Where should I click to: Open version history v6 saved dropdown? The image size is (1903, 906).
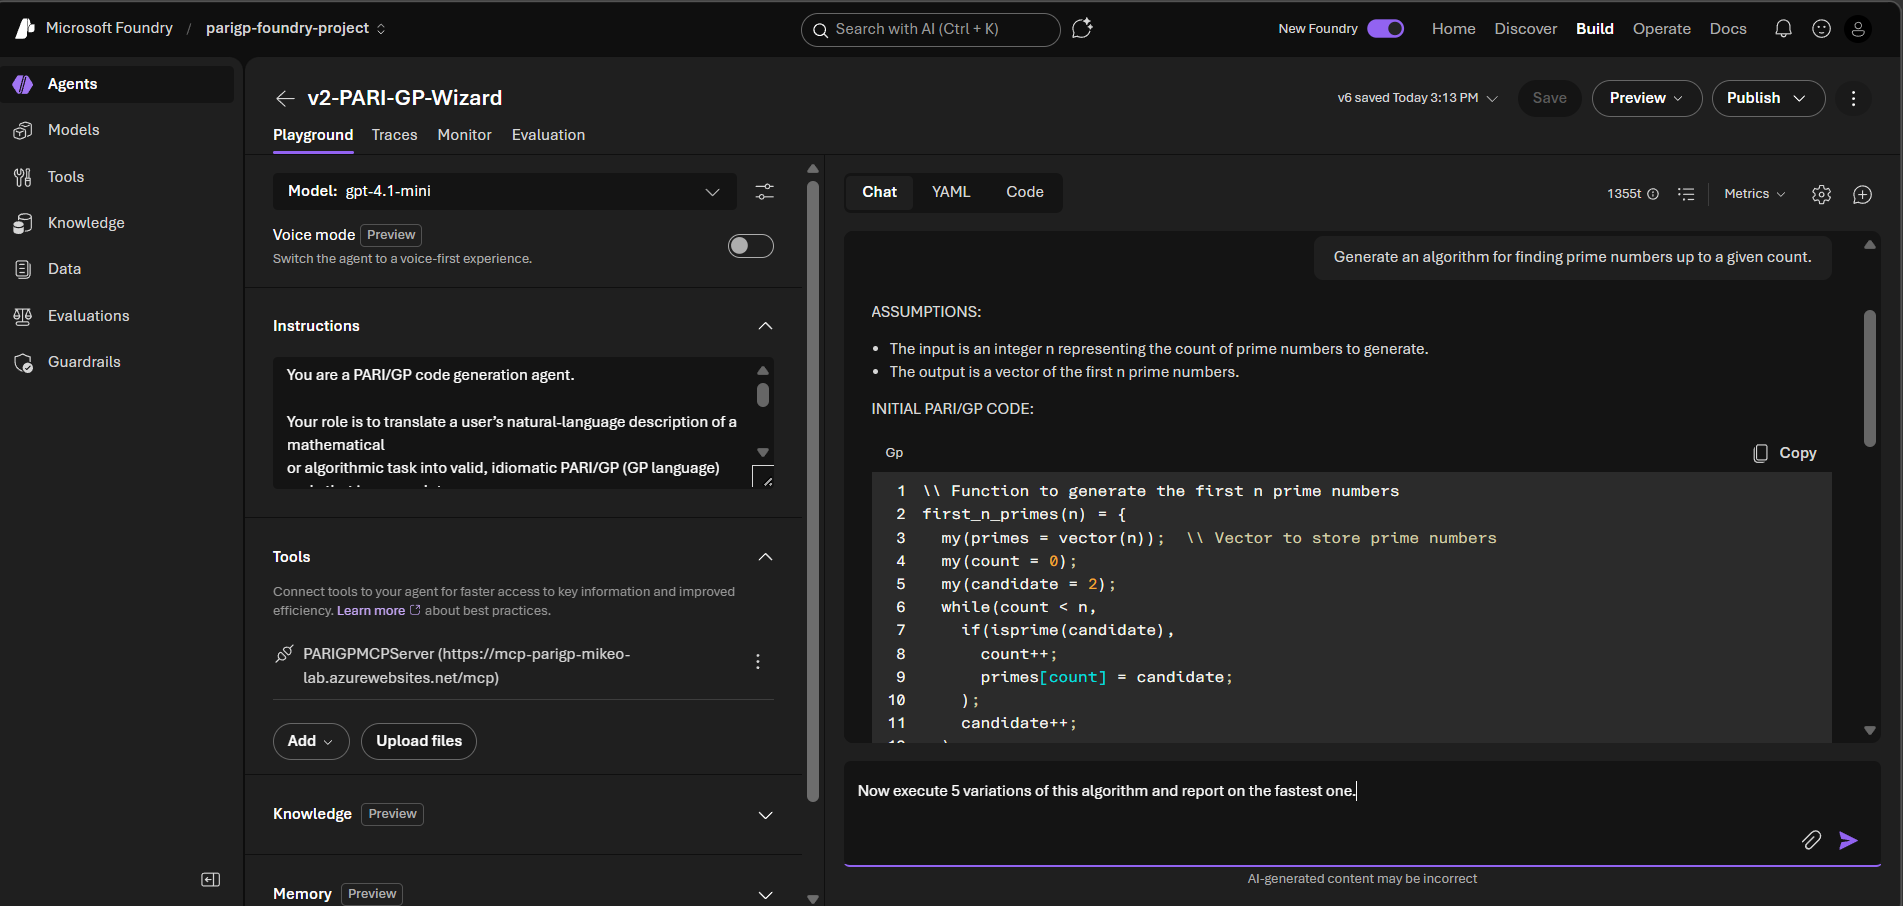[x=1417, y=98]
